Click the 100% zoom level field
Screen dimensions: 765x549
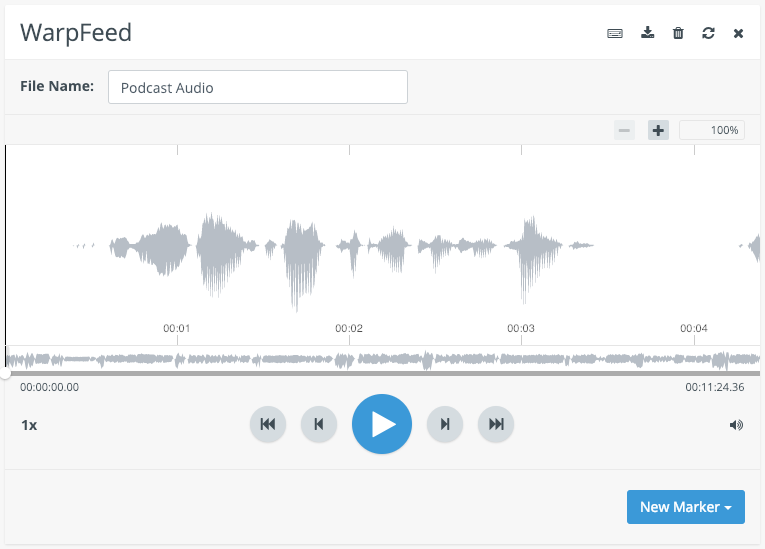(x=712, y=130)
